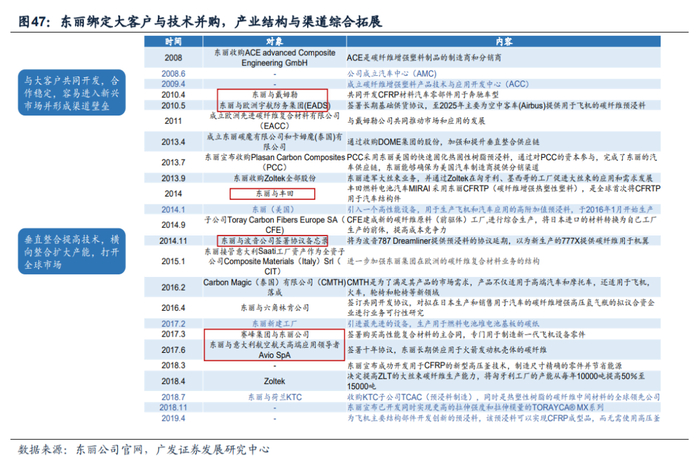This screenshot has width=700, height=469.
Task: Click the blue box starting 与大客户共同开发
Action: pos(72,93)
